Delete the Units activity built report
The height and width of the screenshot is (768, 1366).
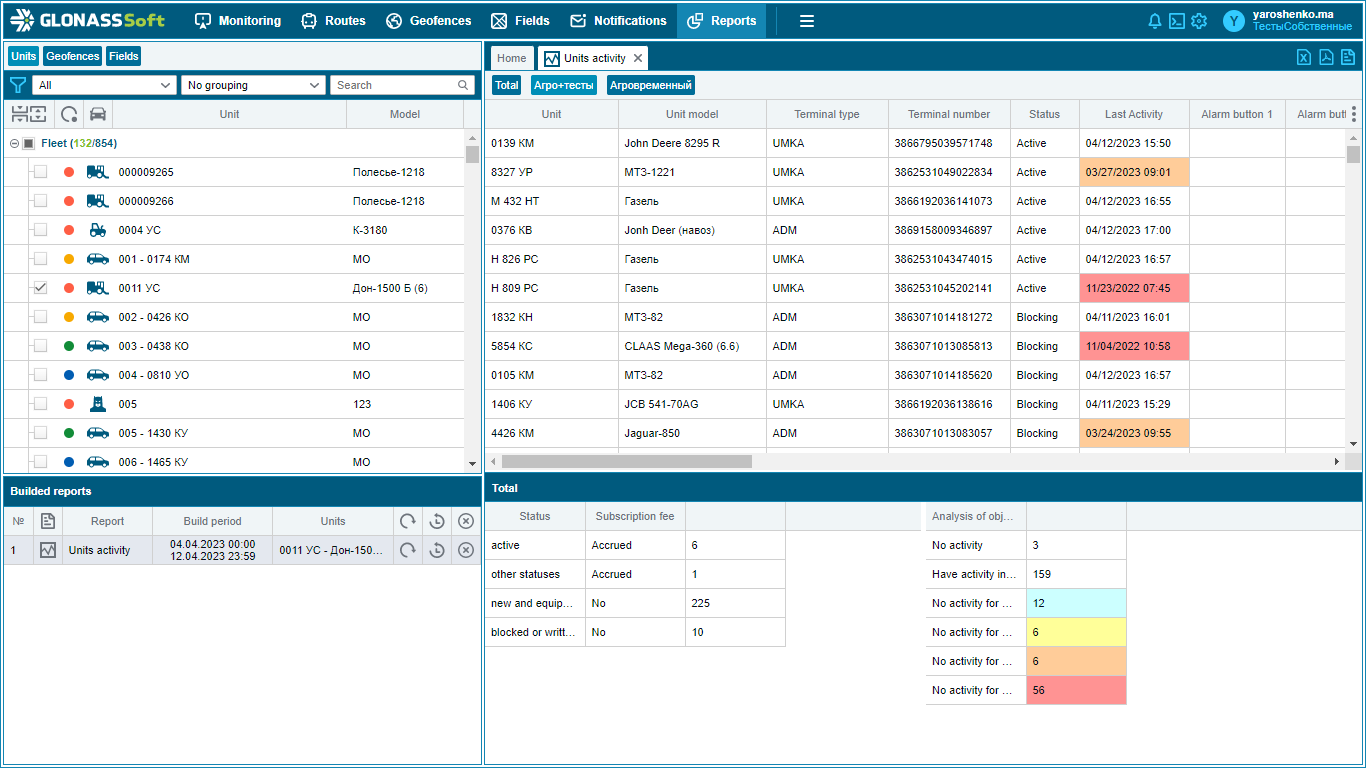click(466, 550)
